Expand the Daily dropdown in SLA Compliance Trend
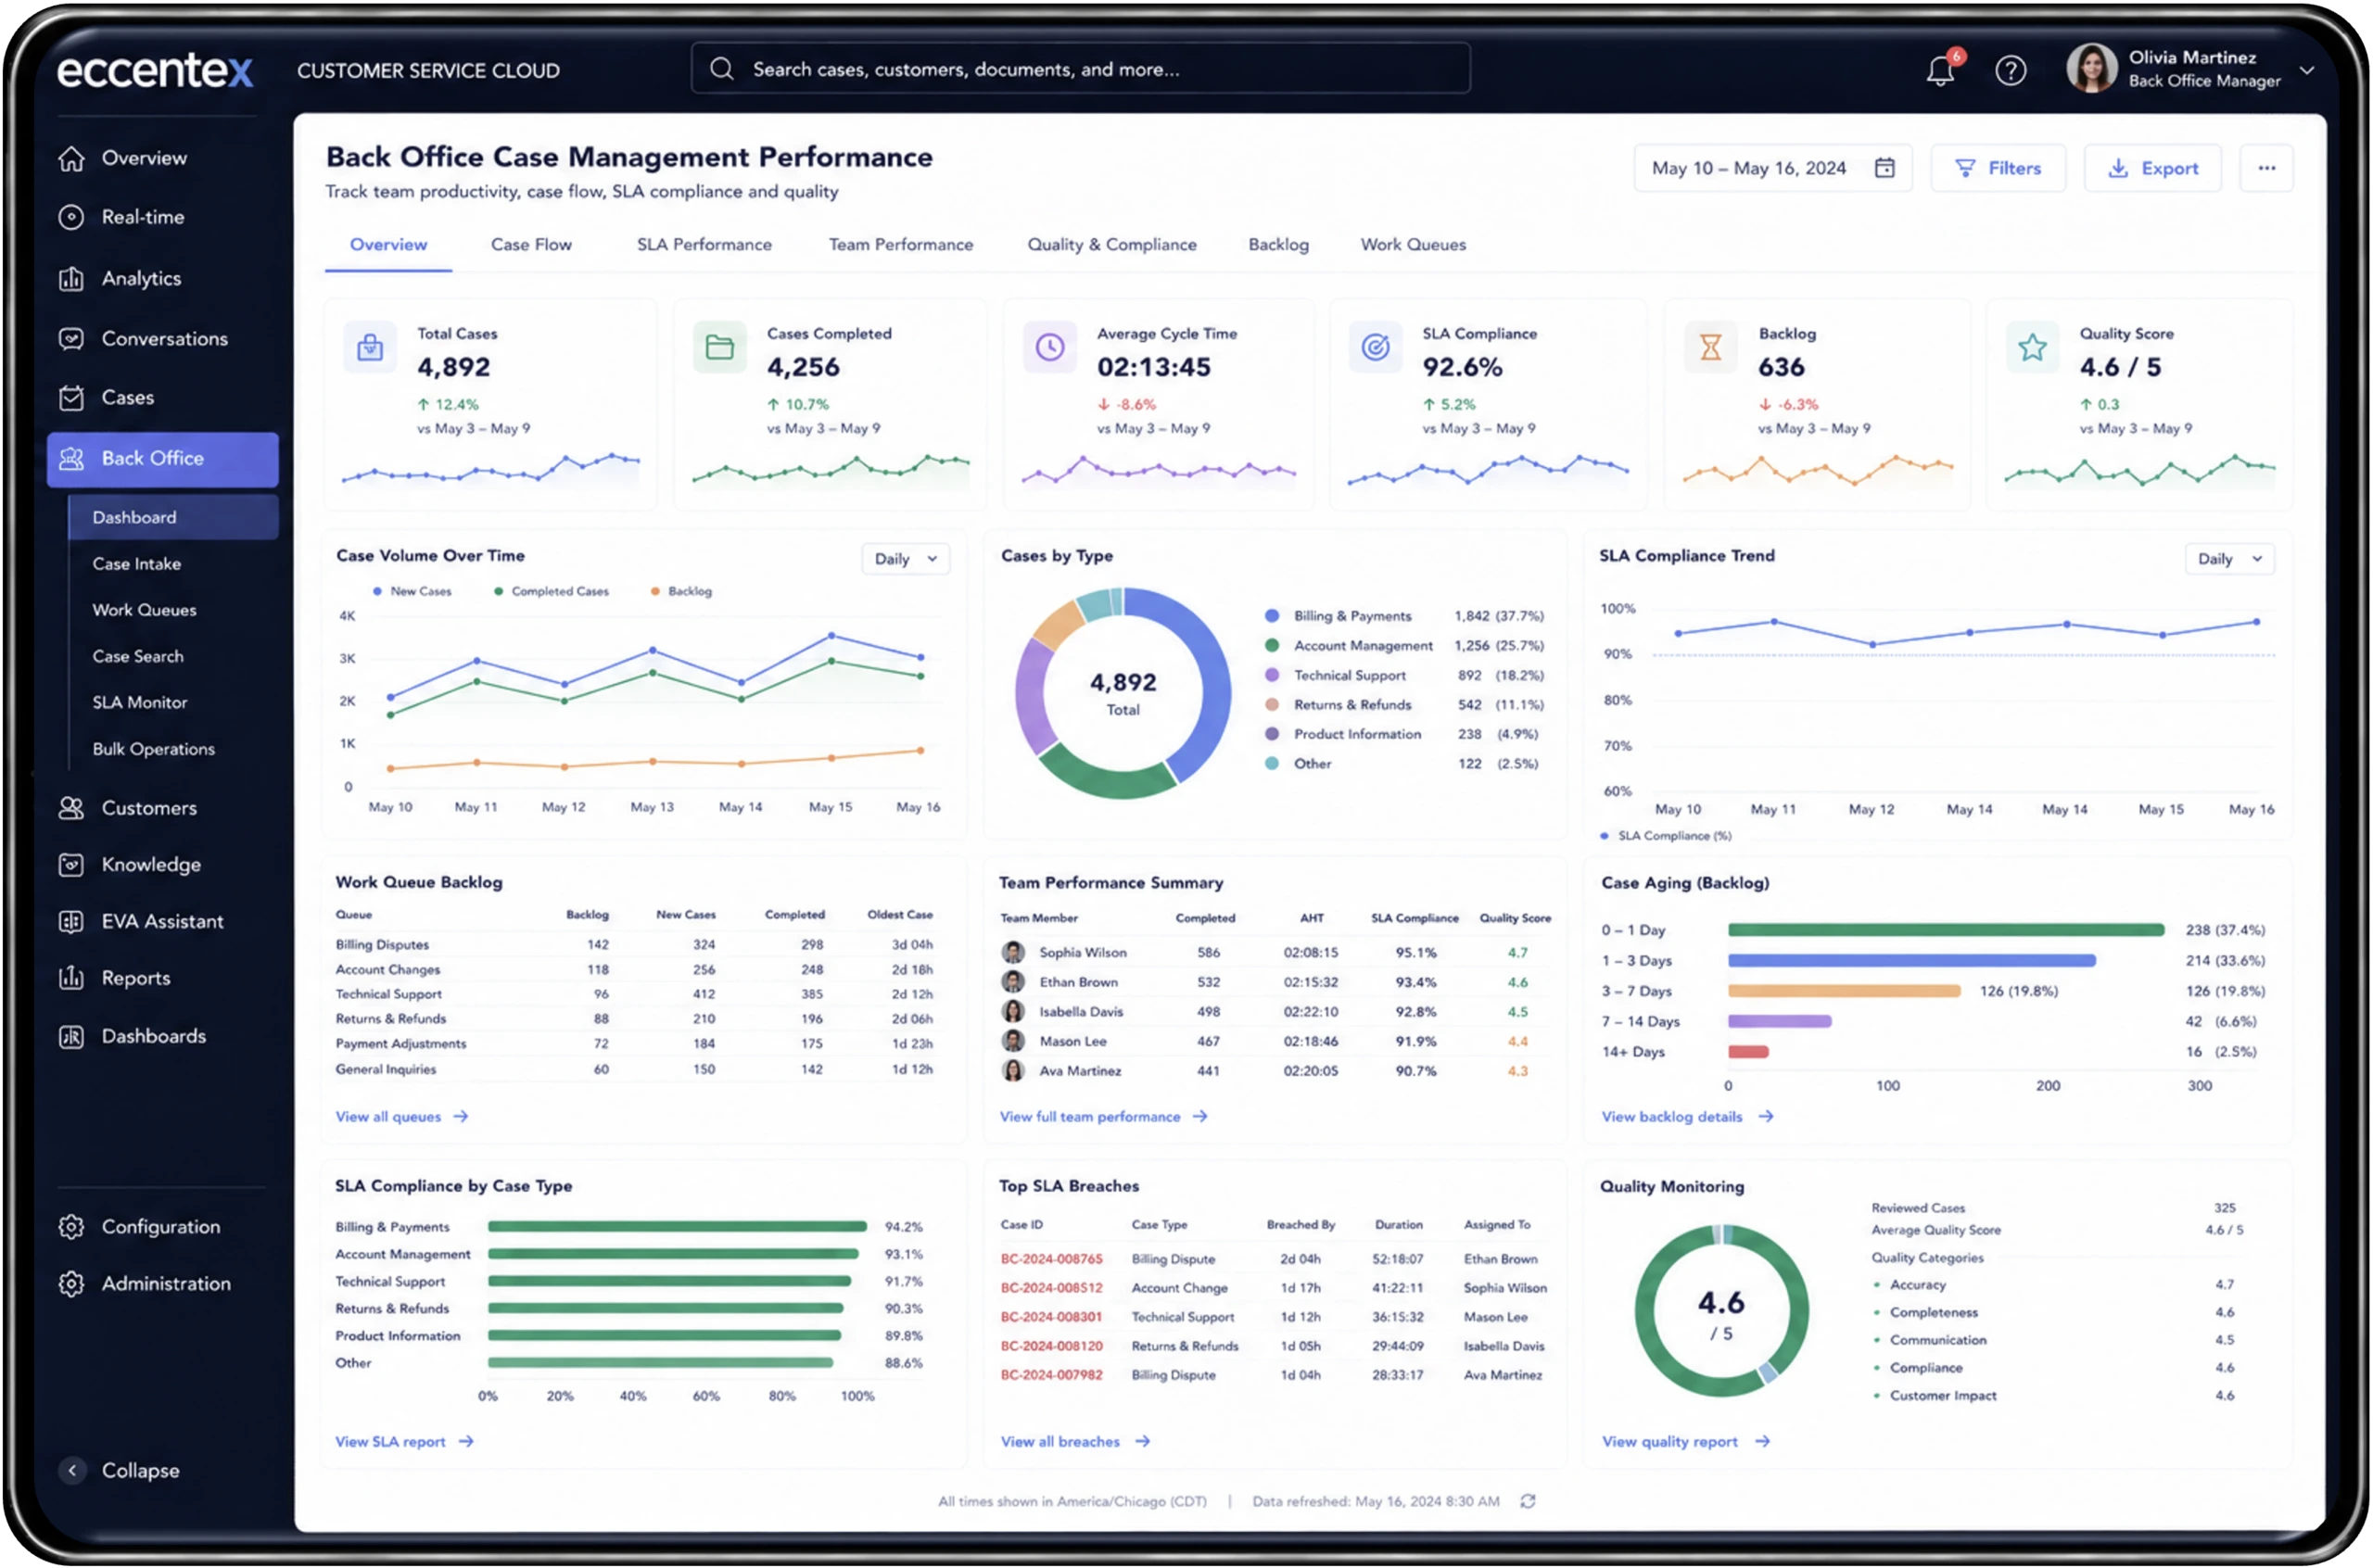Viewport: 2373px width, 1568px height. [2229, 559]
